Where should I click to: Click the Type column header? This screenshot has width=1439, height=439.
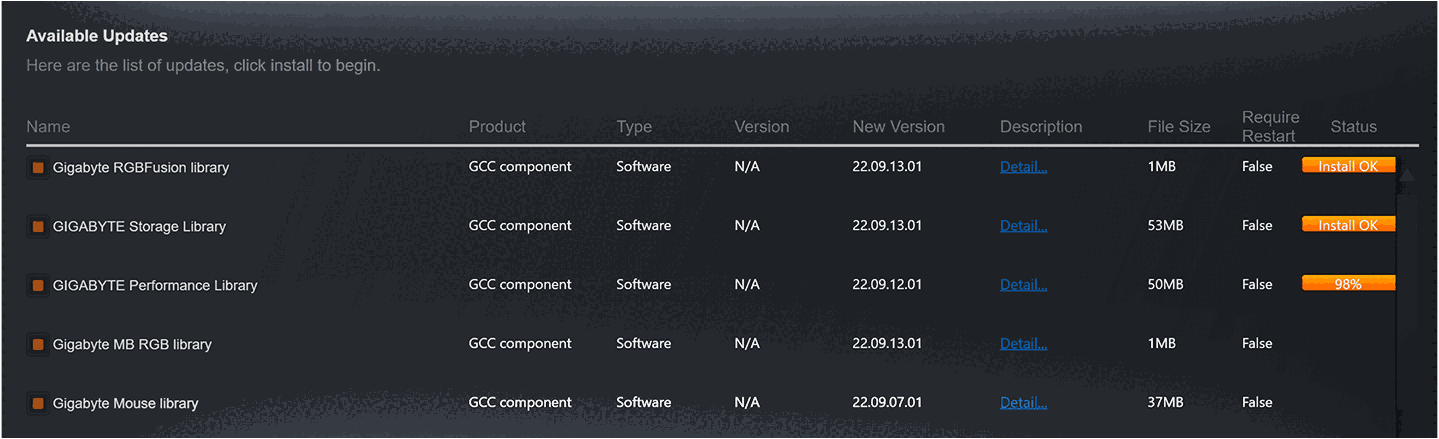634,127
